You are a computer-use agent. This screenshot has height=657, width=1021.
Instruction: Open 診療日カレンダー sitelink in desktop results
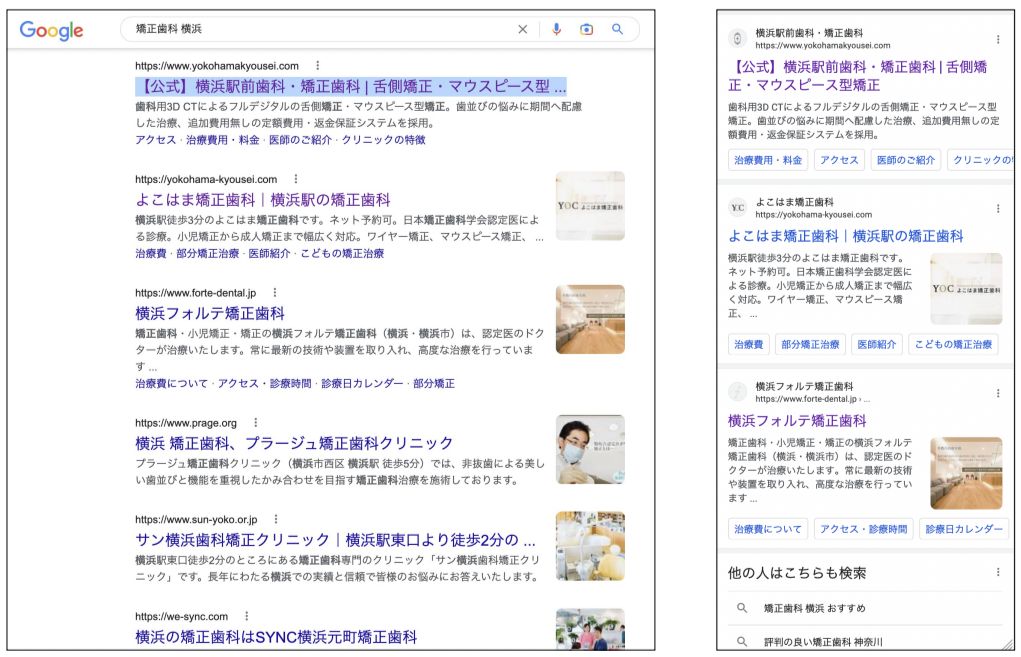[x=362, y=384]
